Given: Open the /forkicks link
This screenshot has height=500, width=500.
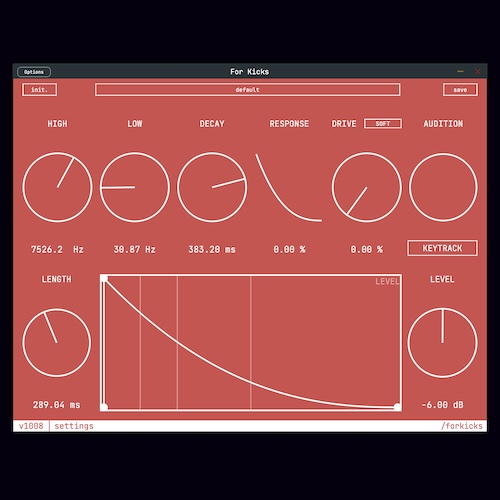Looking at the screenshot, I should 462,426.
